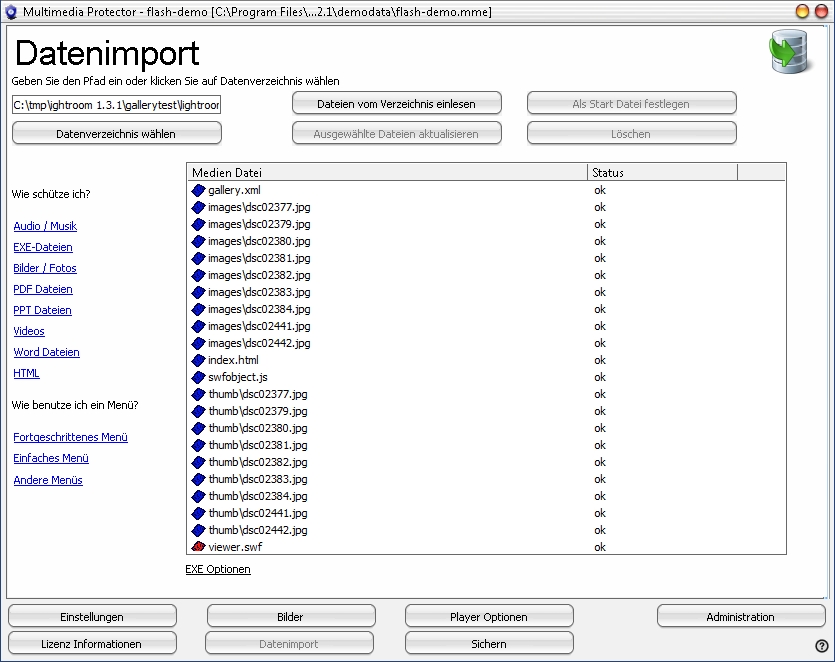Click the icon beside images\dsc02377.jpg
The height and width of the screenshot is (662, 835).
198,207
